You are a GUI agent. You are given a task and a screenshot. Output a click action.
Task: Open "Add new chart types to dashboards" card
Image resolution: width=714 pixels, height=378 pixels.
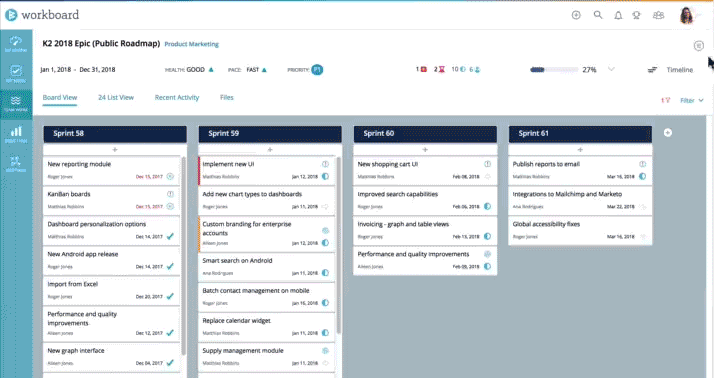coord(266,200)
